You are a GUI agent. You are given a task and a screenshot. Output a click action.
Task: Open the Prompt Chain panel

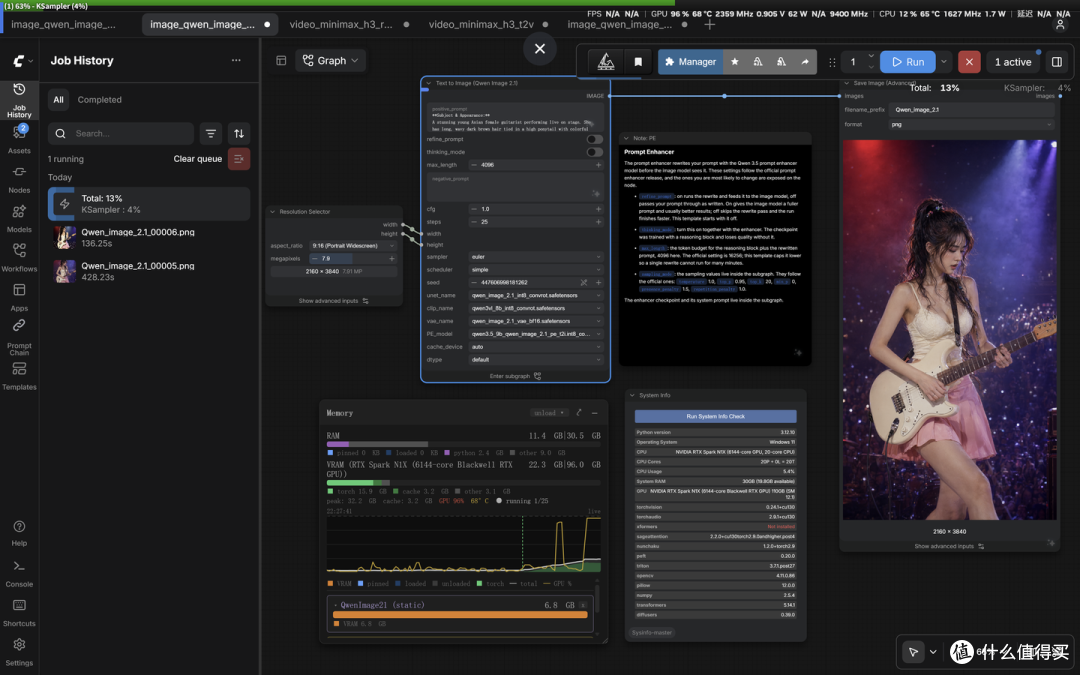[x=19, y=337]
